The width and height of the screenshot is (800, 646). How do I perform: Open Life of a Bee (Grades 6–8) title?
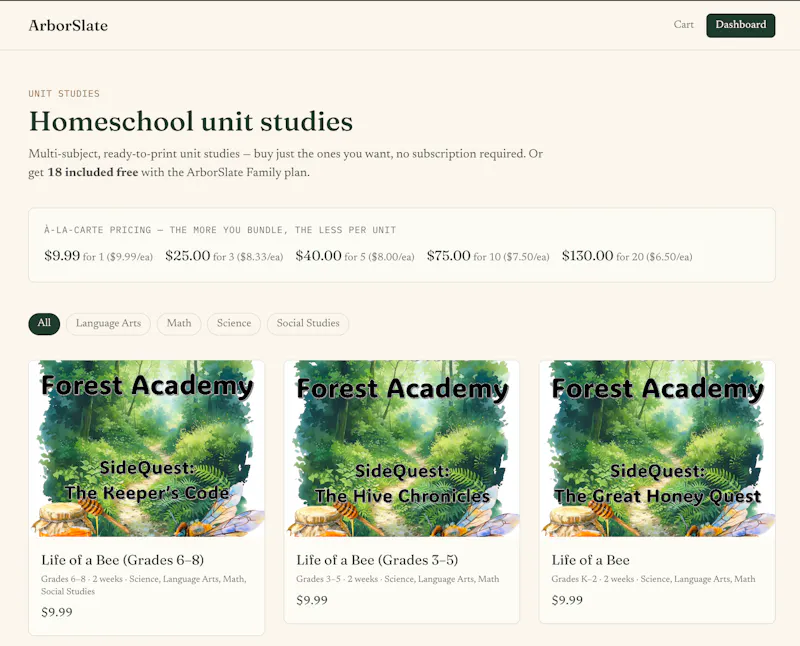(x=122, y=560)
